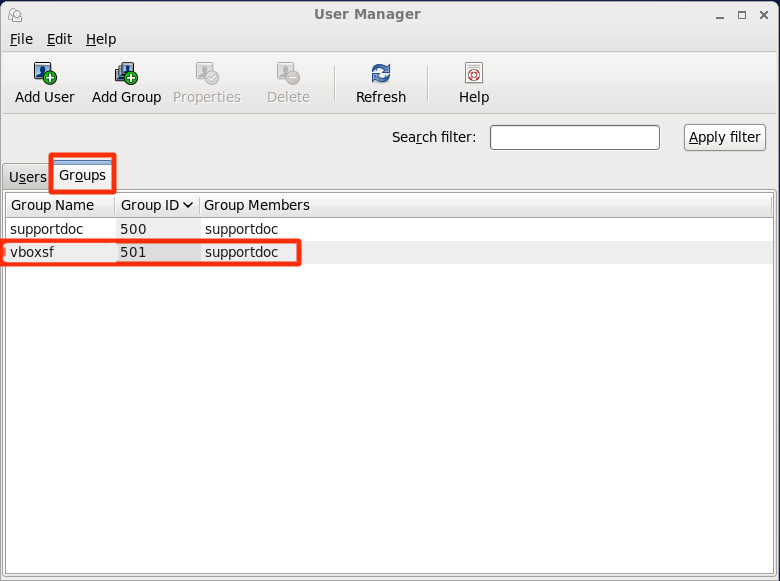Select the Groups tab
780x581 pixels.
(83, 175)
